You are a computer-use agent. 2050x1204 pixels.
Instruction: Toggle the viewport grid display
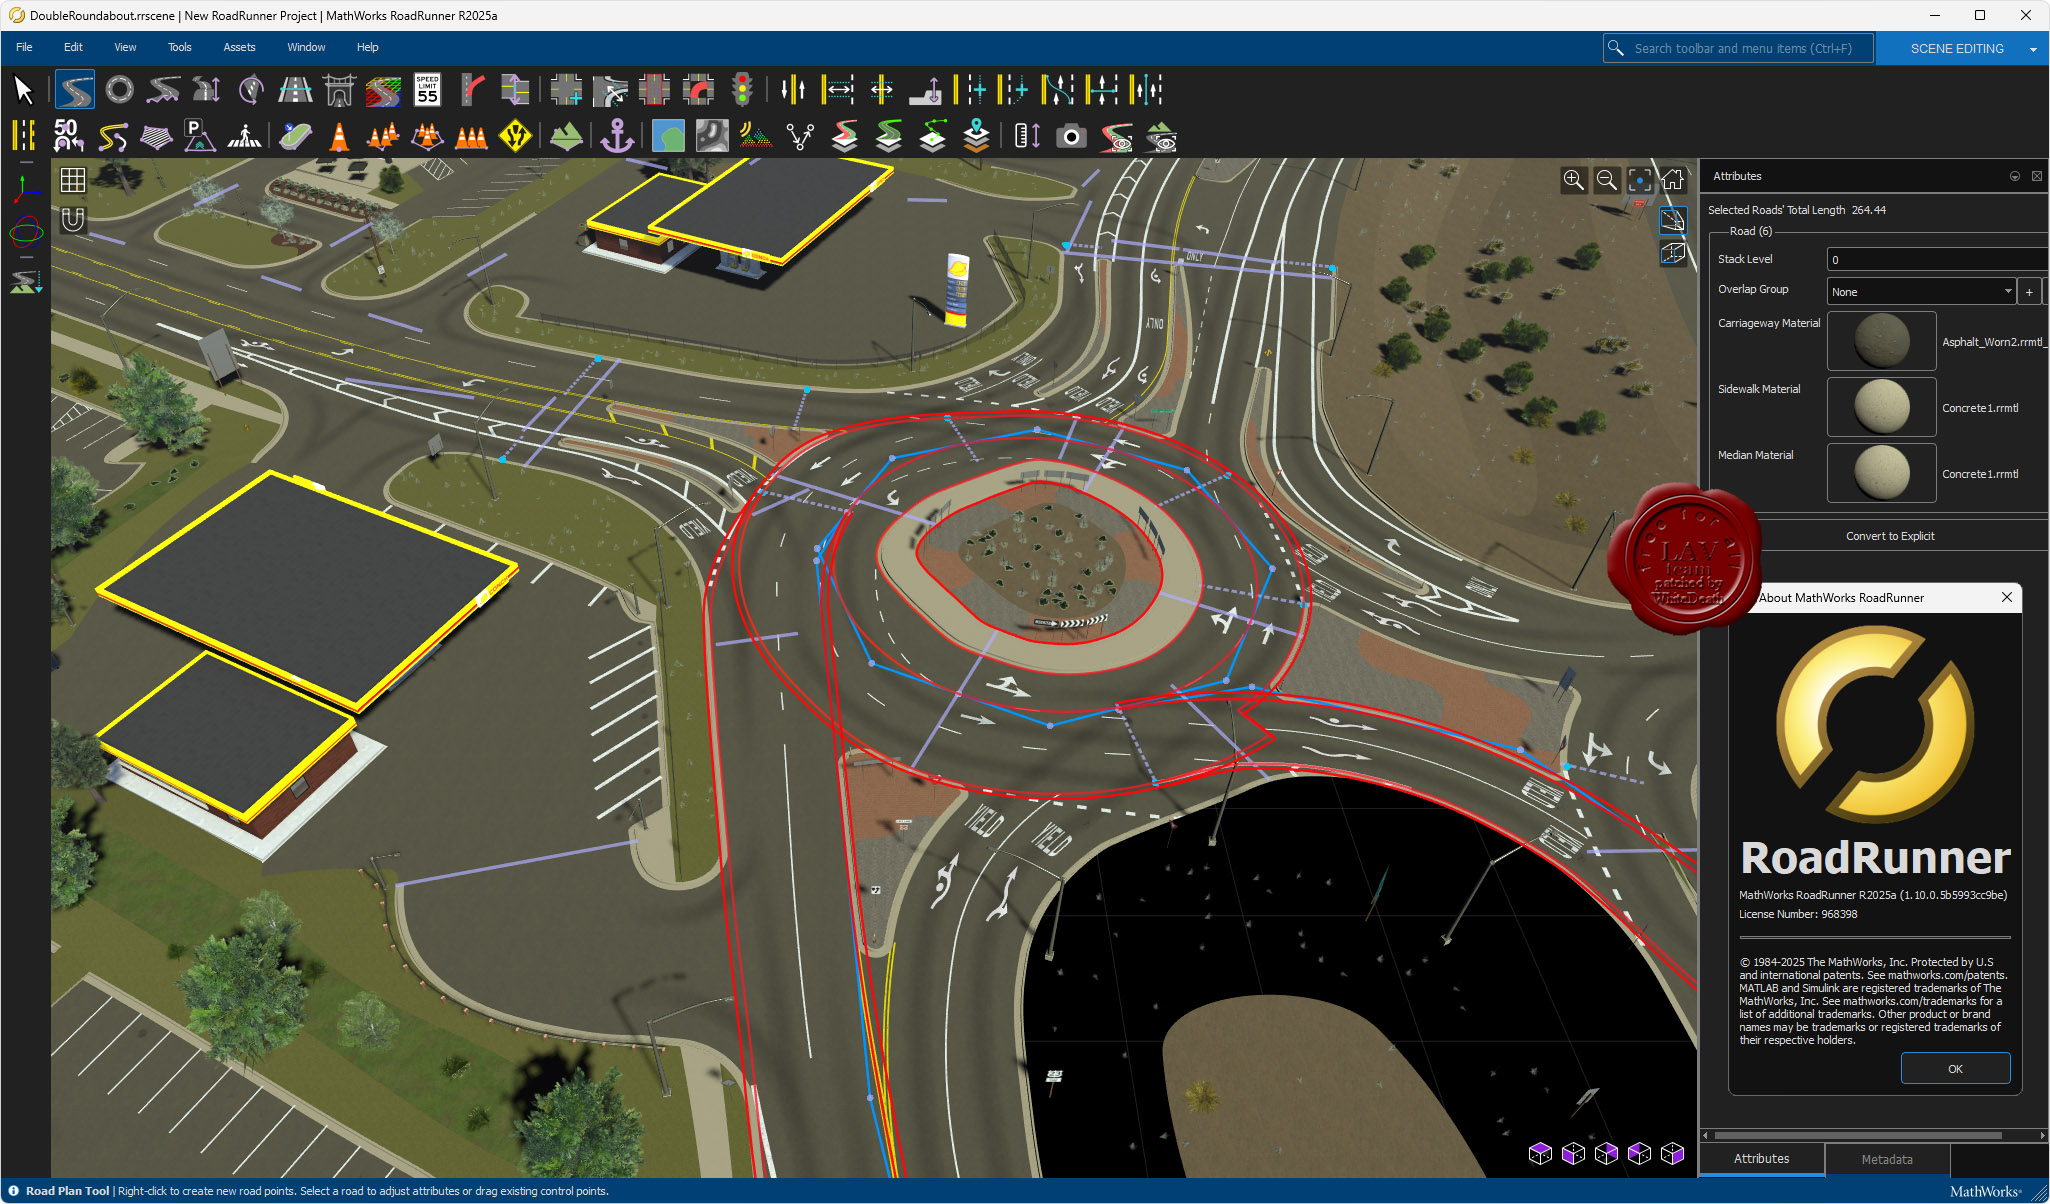coord(73,180)
